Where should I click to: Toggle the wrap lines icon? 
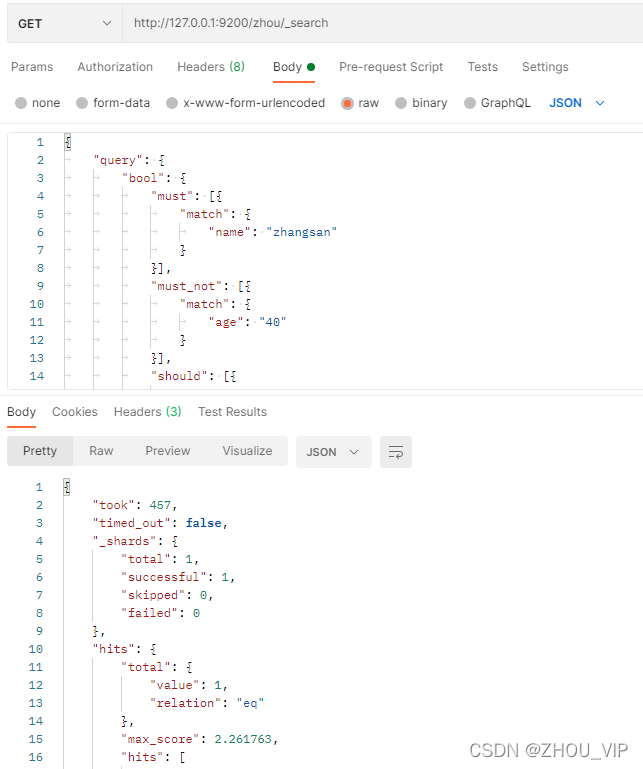396,452
